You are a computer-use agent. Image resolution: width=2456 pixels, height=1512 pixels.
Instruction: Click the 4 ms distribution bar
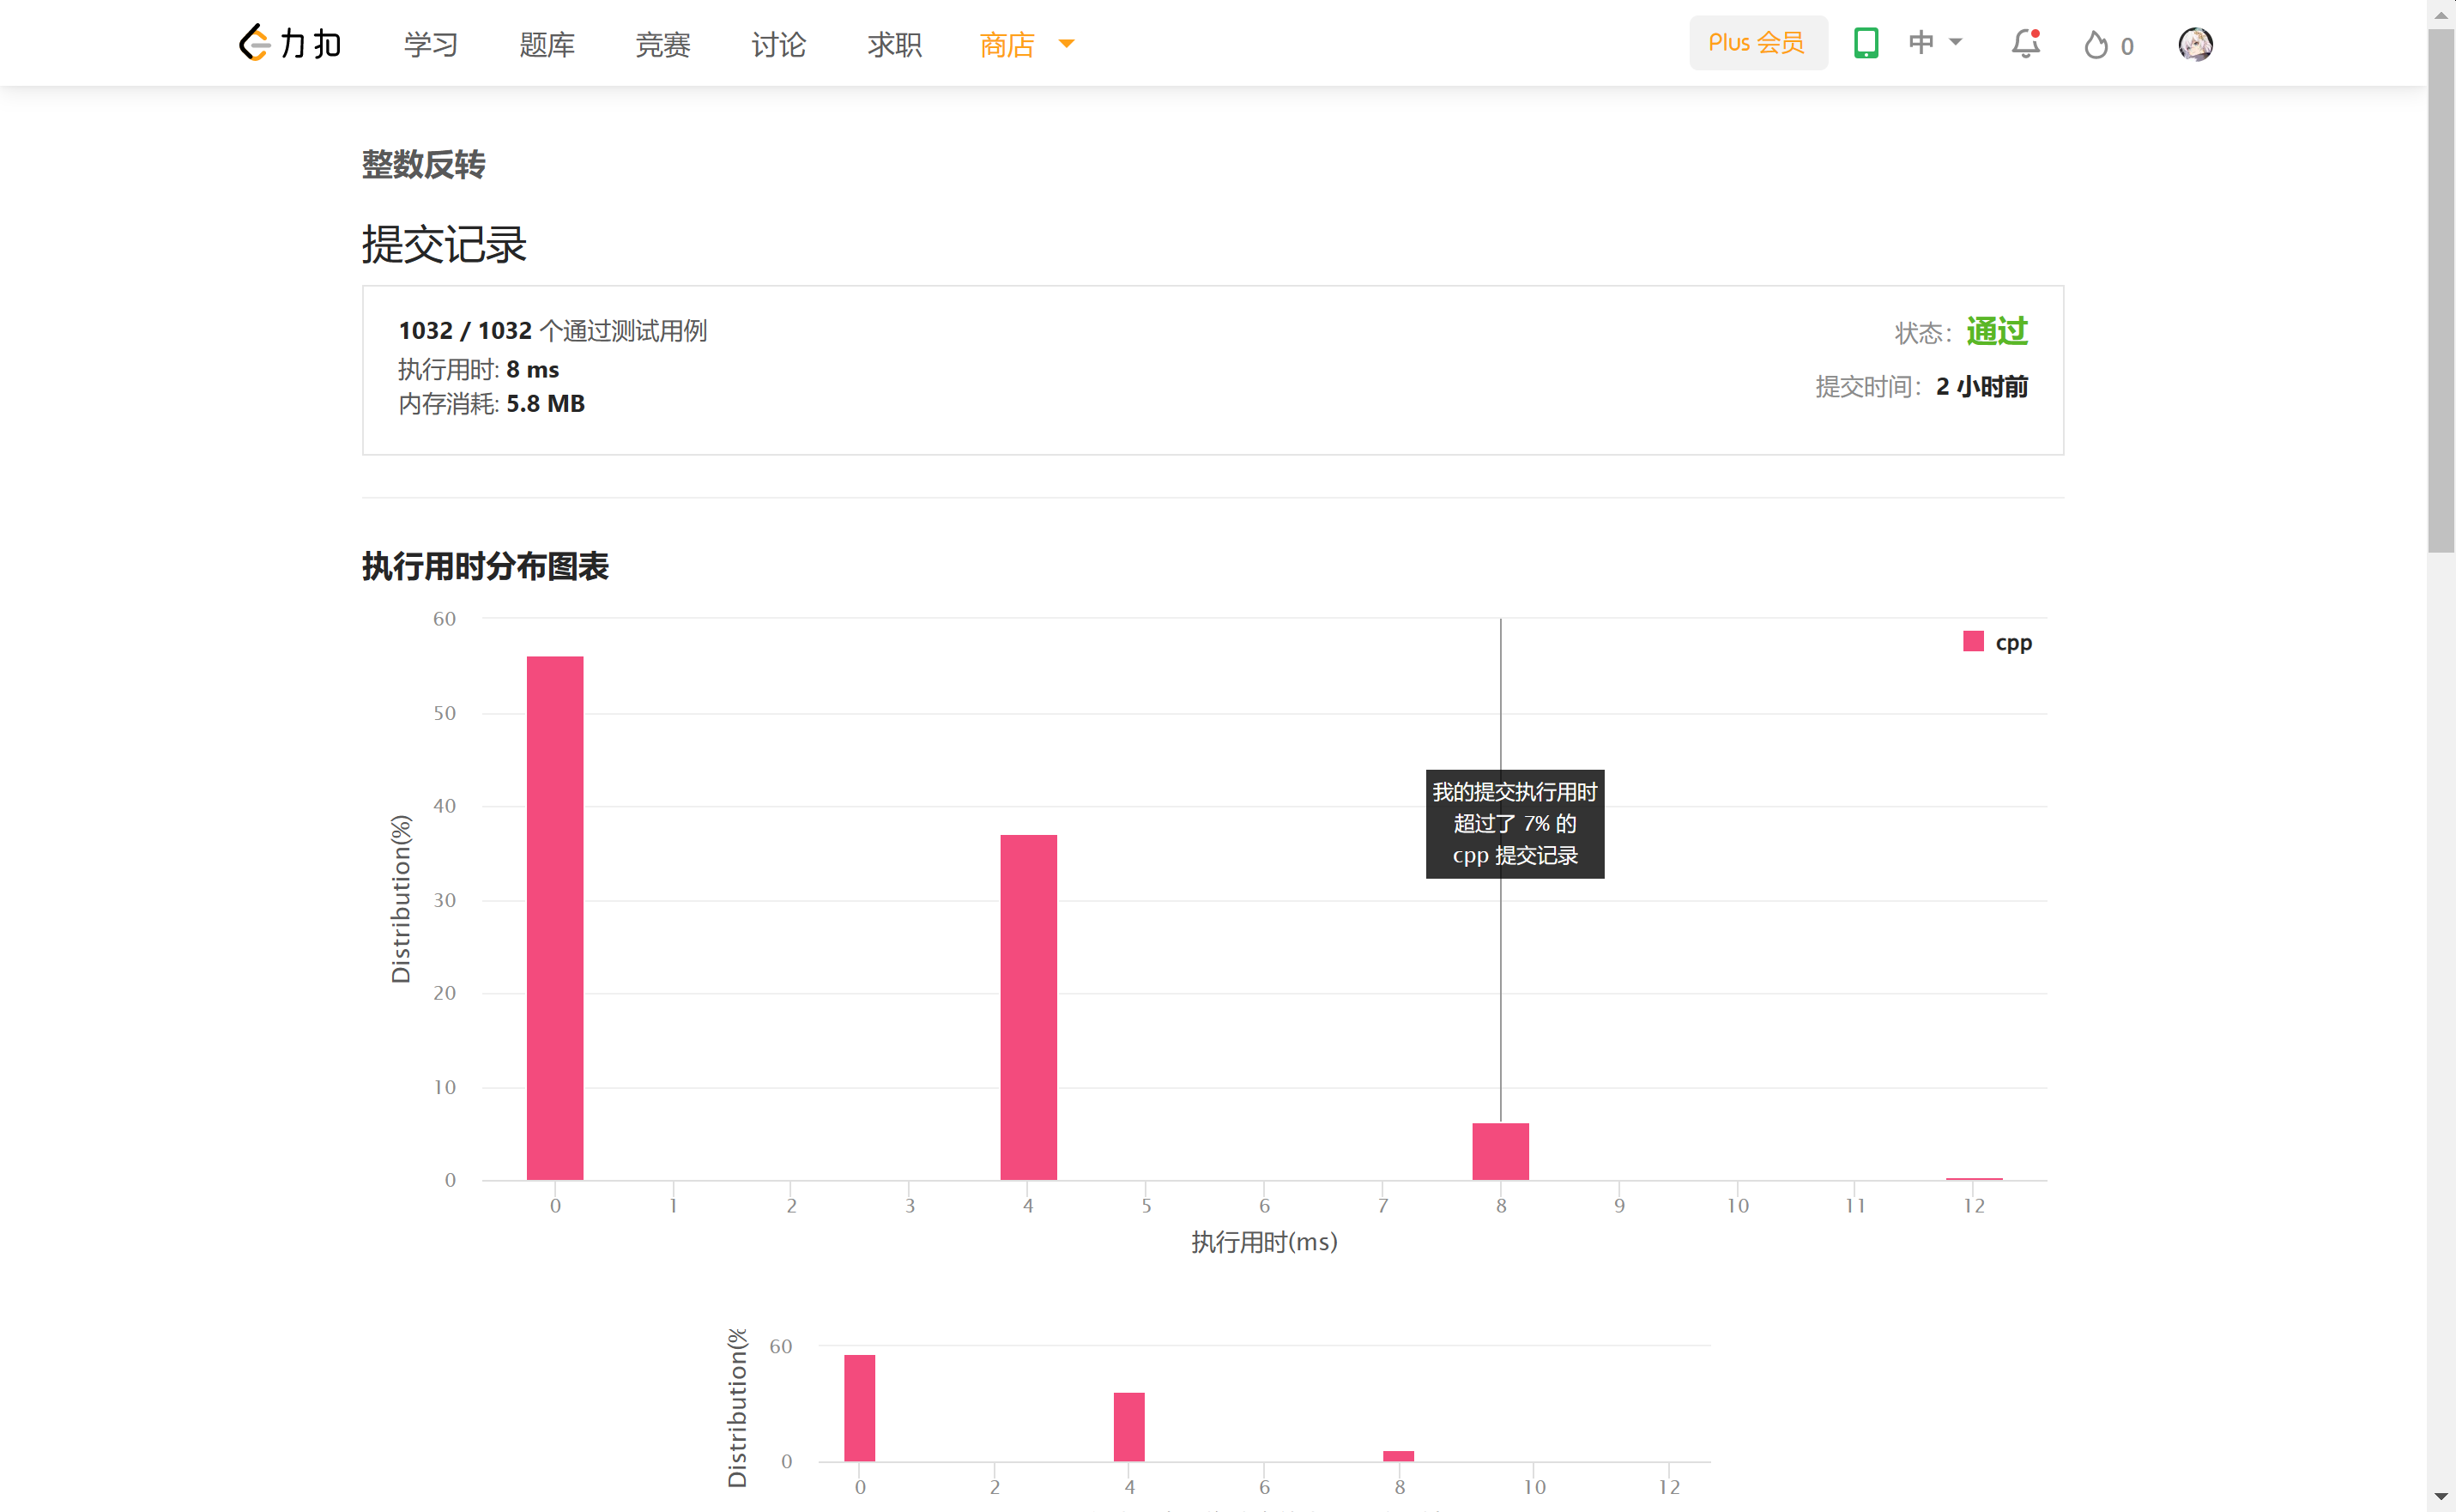tap(1028, 1006)
